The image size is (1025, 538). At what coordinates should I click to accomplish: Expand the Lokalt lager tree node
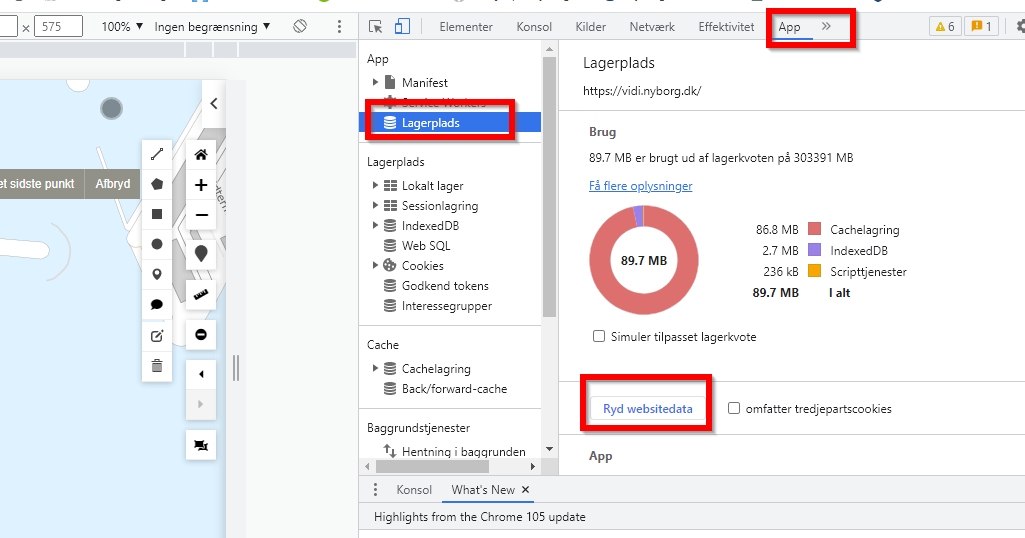point(376,186)
